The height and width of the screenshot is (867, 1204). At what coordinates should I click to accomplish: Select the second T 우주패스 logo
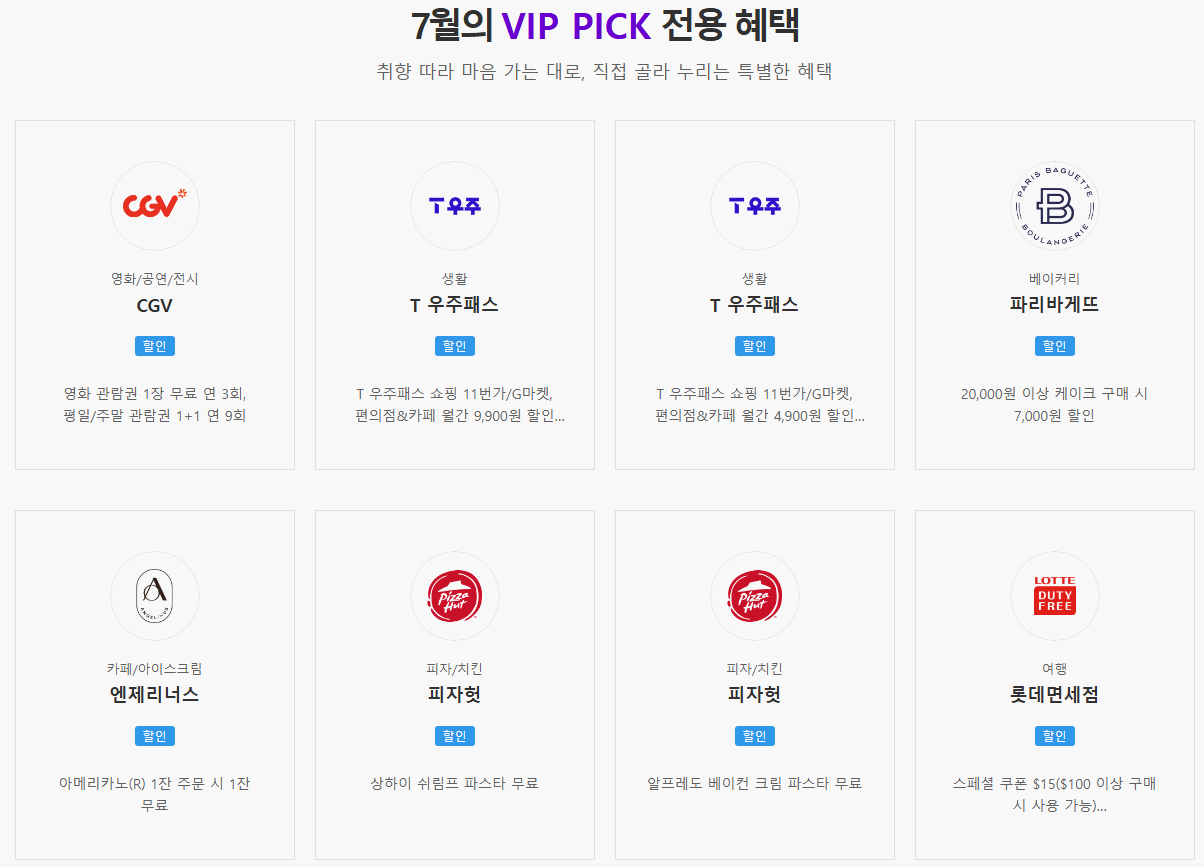coord(755,206)
